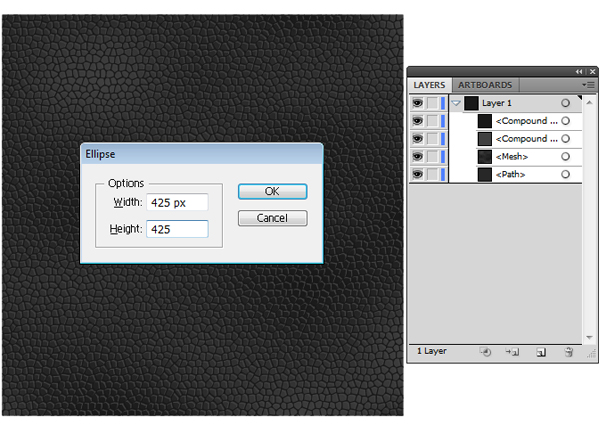Click the 'Ellipse' dialog title bar
The width and height of the screenshot is (600, 427).
pos(202,154)
